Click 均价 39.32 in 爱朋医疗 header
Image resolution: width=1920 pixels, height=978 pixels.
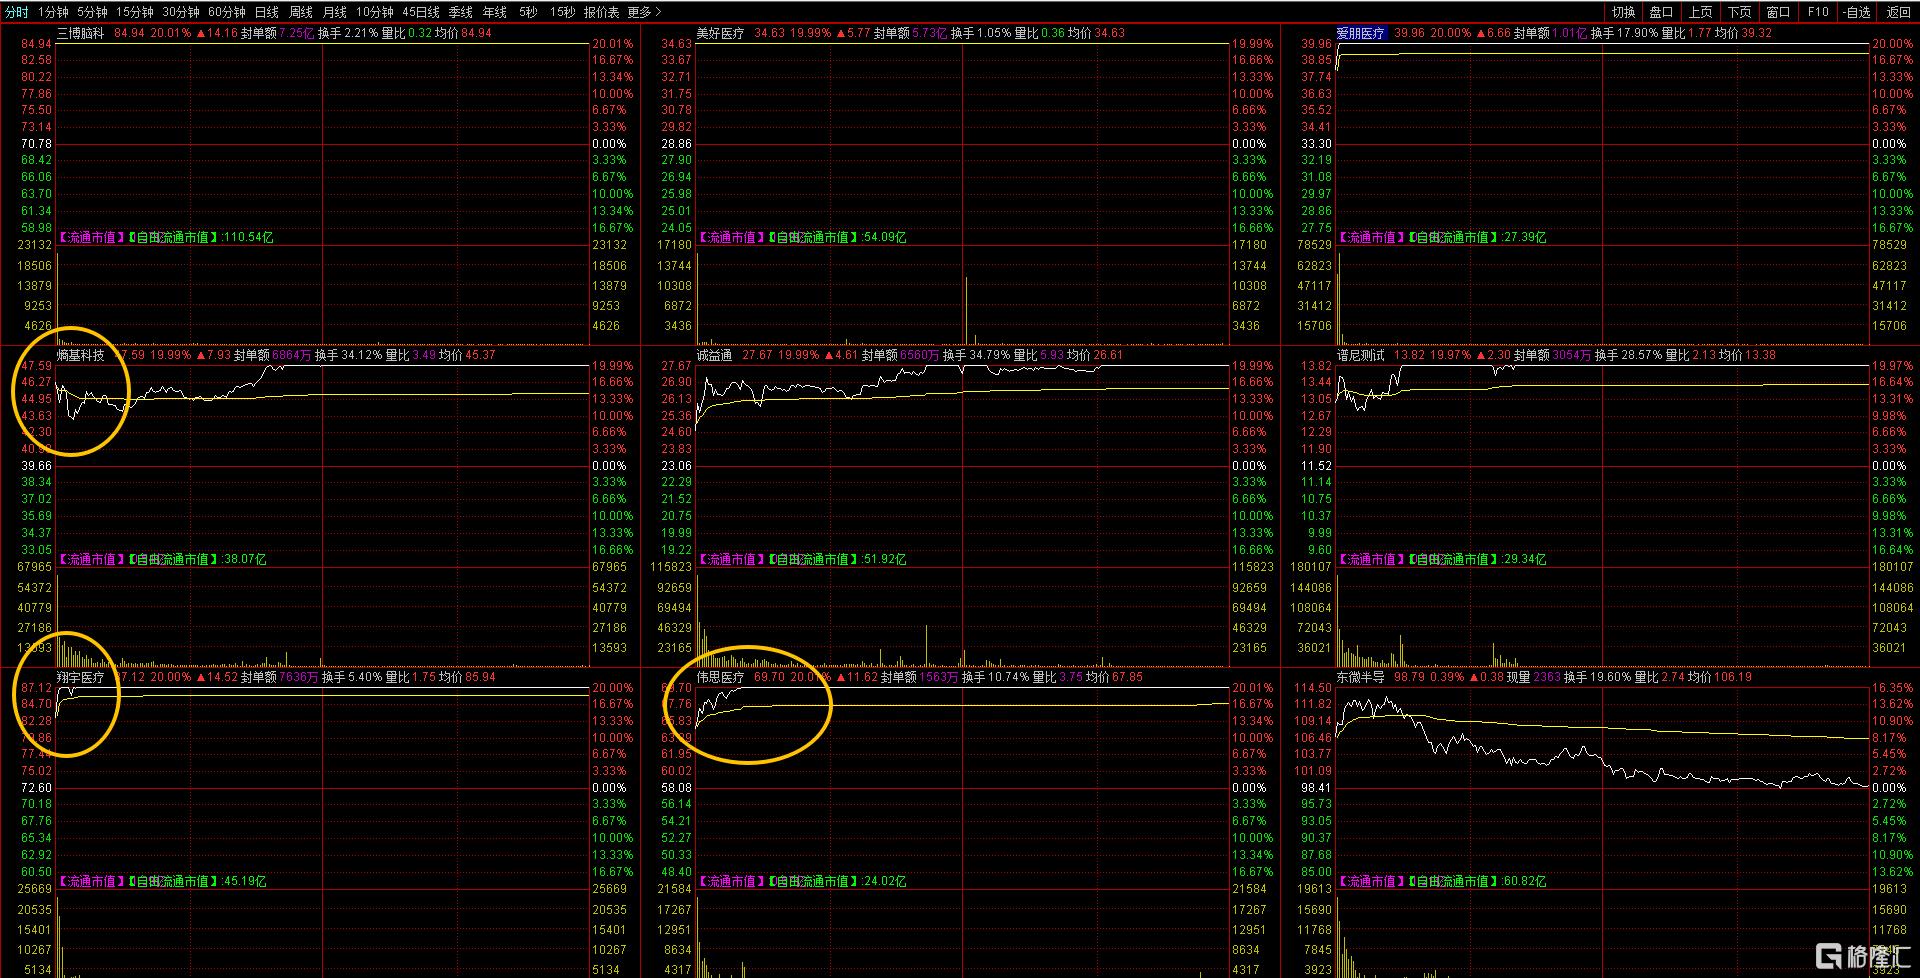tap(1743, 33)
